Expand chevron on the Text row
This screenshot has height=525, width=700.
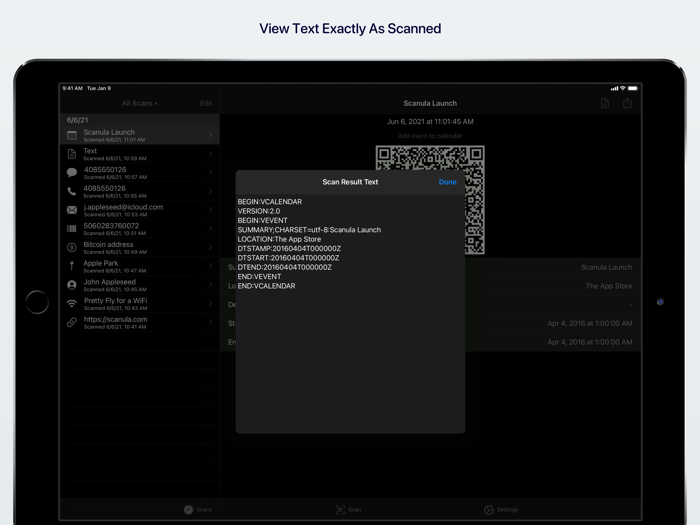[210, 154]
